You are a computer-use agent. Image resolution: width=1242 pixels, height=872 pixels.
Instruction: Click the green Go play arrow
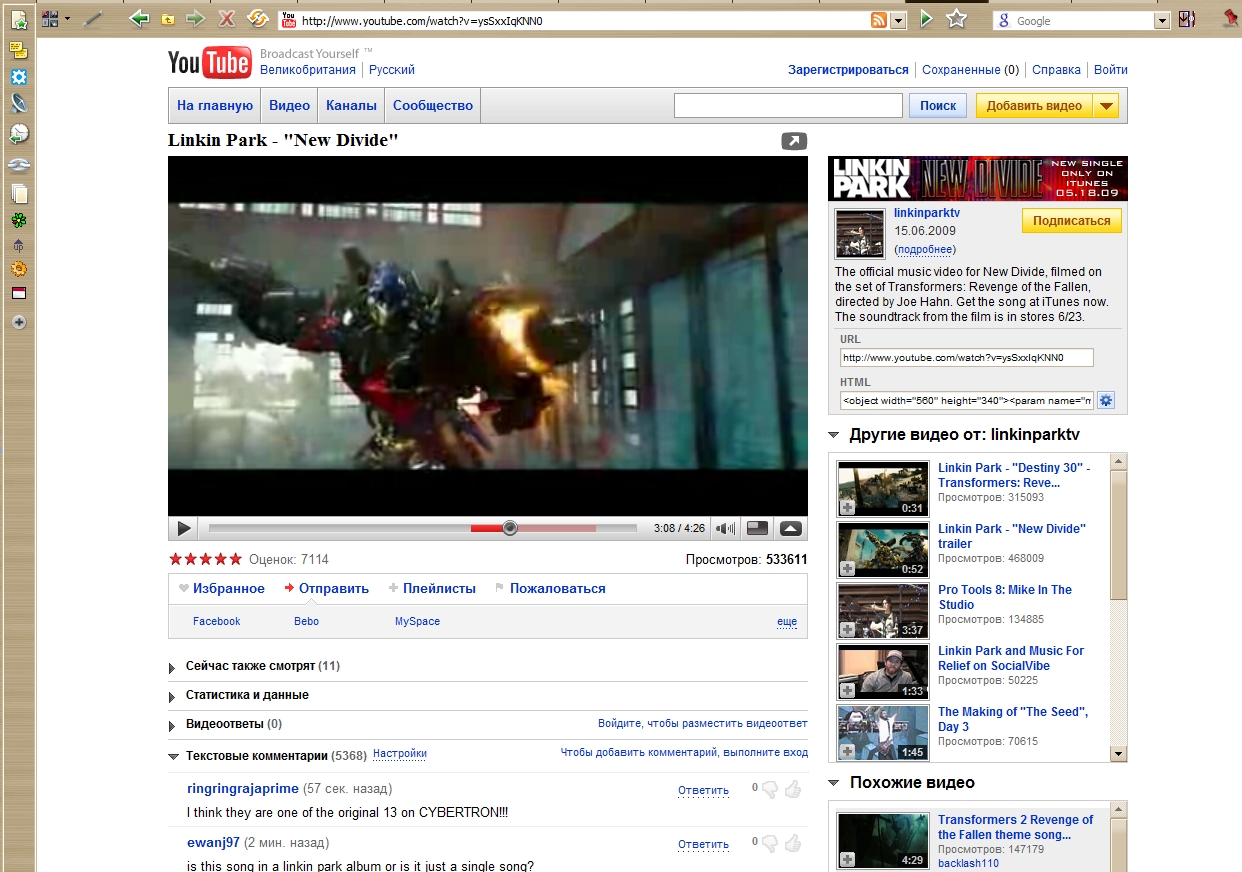(927, 19)
